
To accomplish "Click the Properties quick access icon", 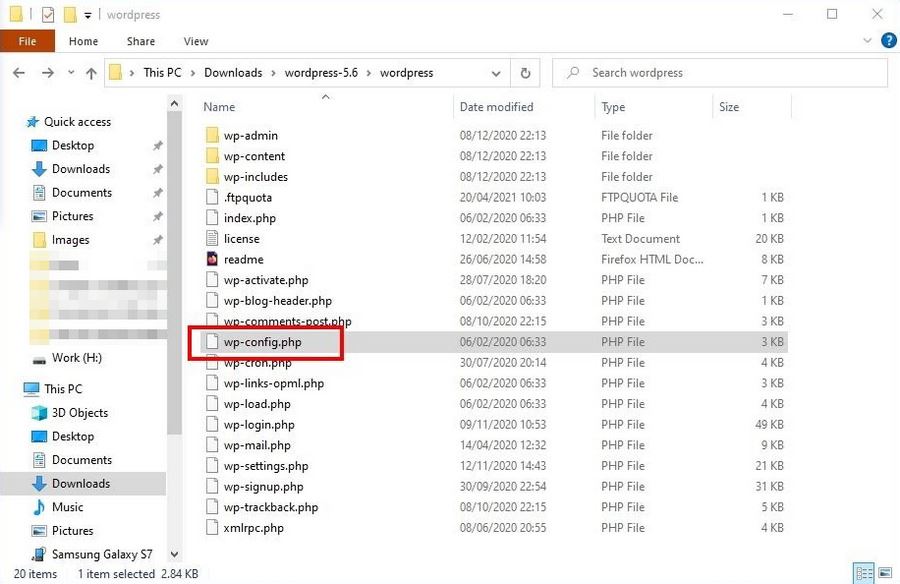I will click(x=48, y=14).
